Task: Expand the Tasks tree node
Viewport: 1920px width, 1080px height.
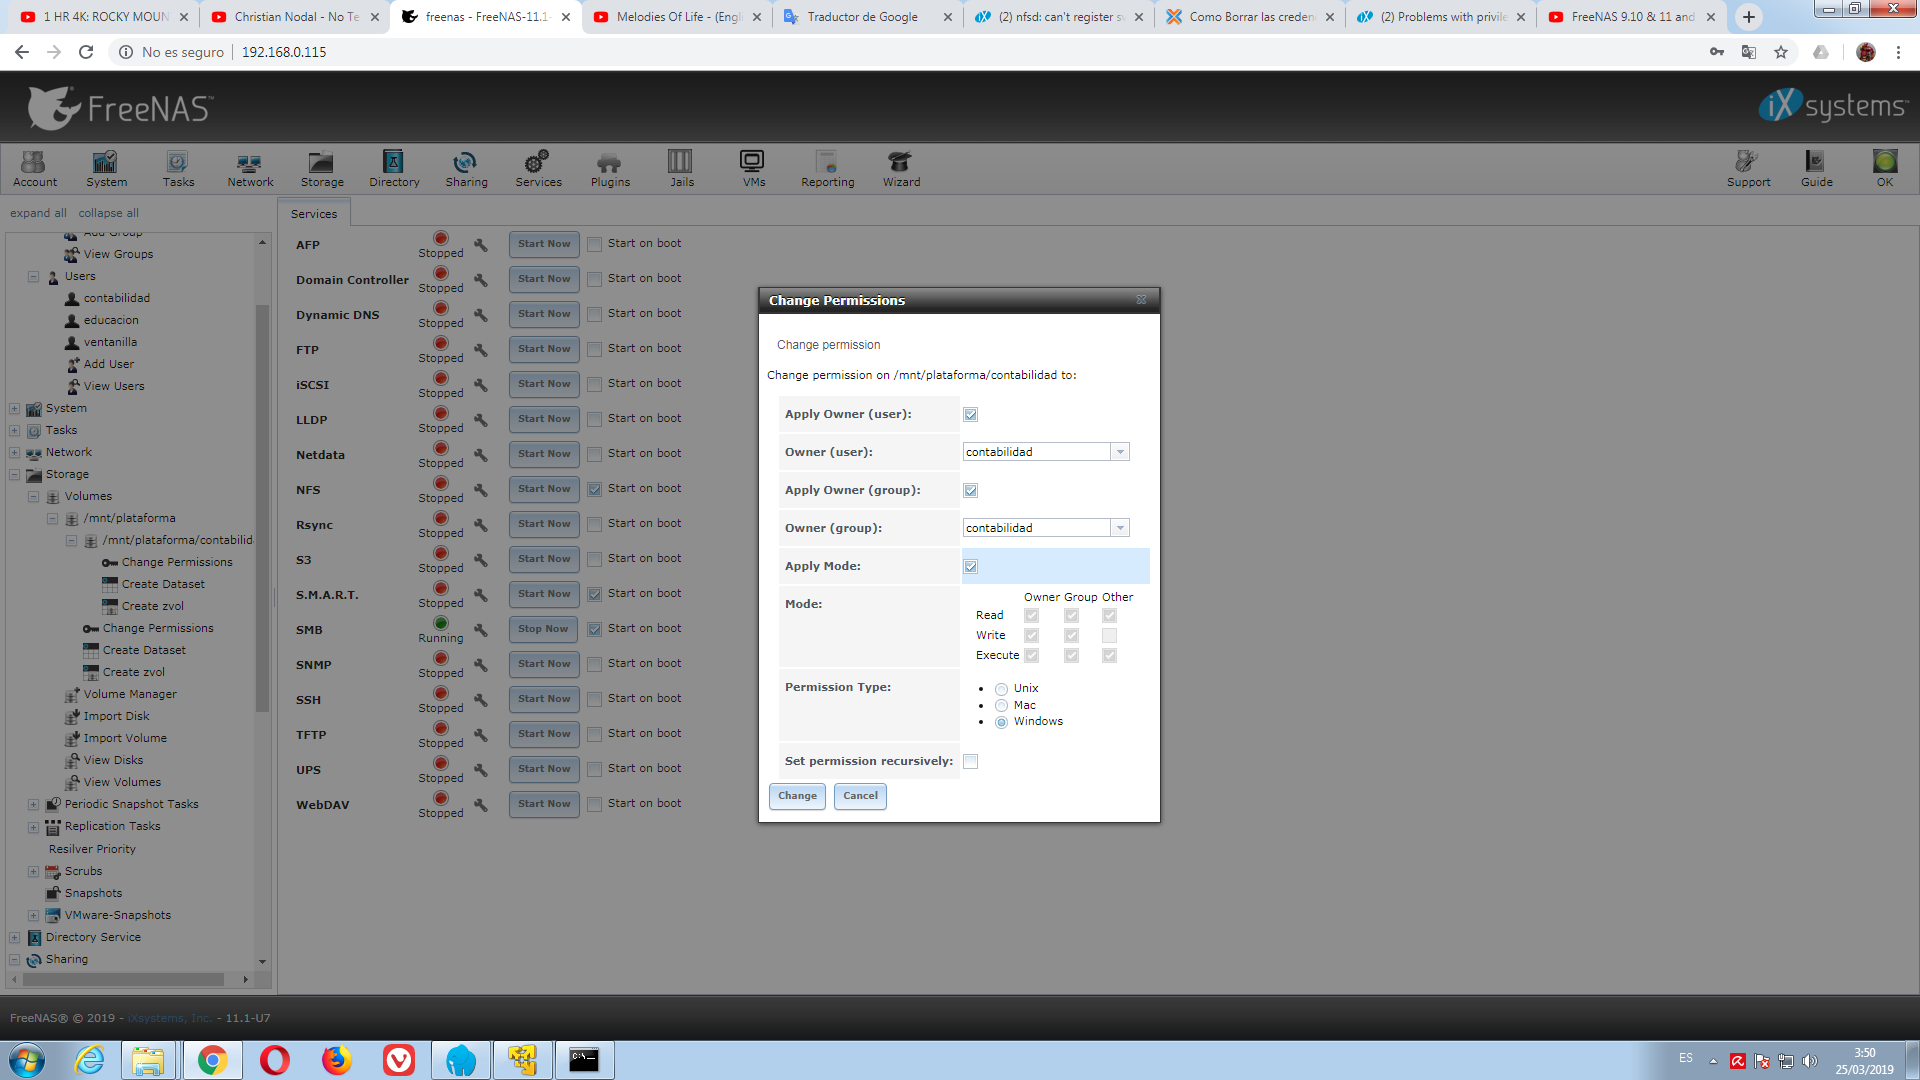Action: (x=14, y=431)
